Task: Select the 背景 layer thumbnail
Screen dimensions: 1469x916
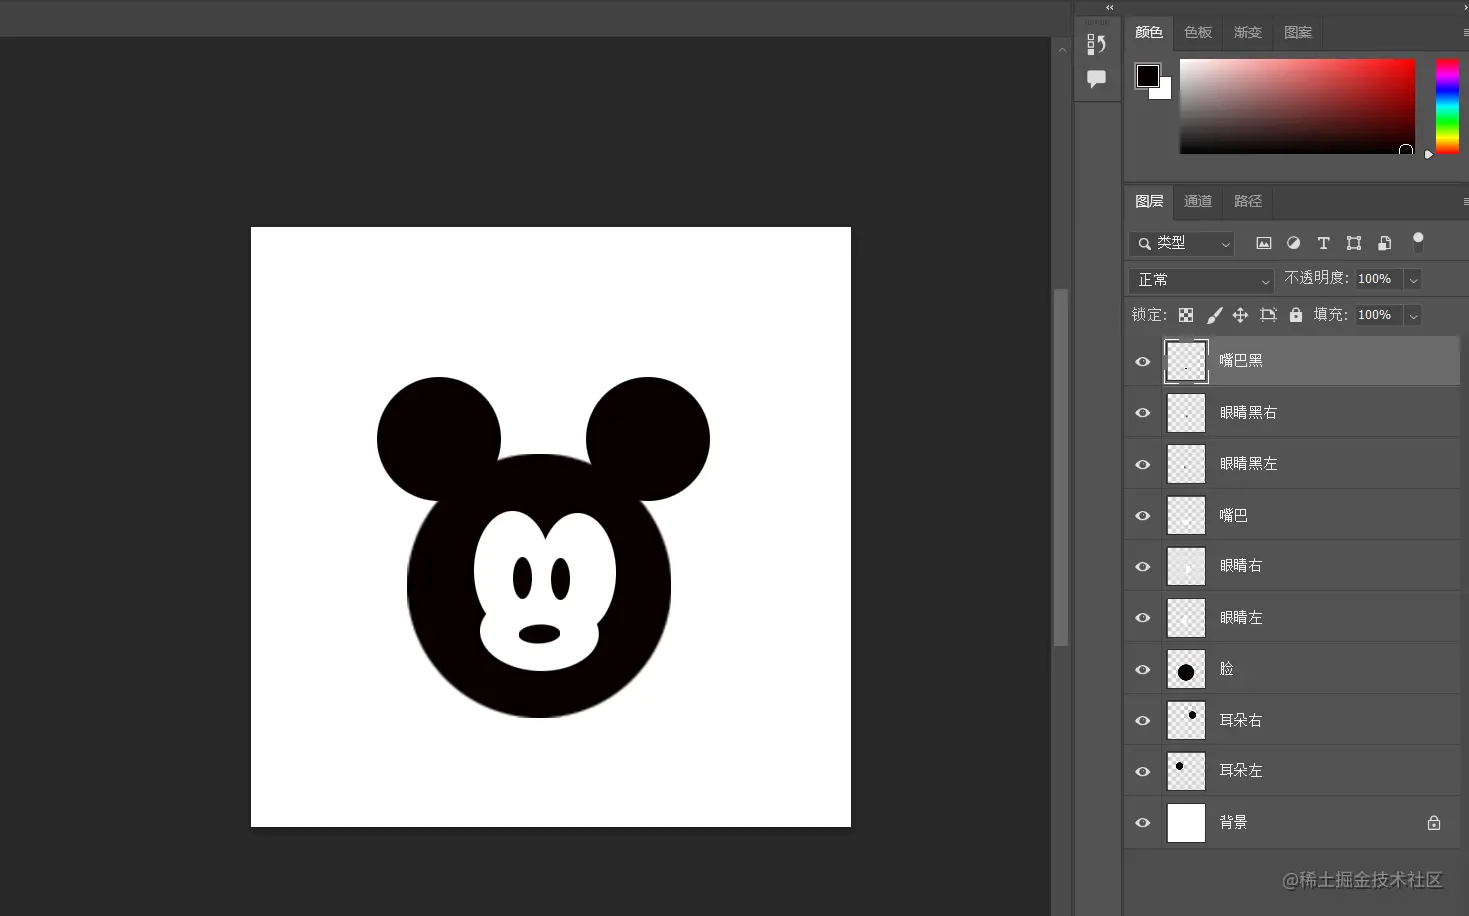Action: (x=1186, y=822)
